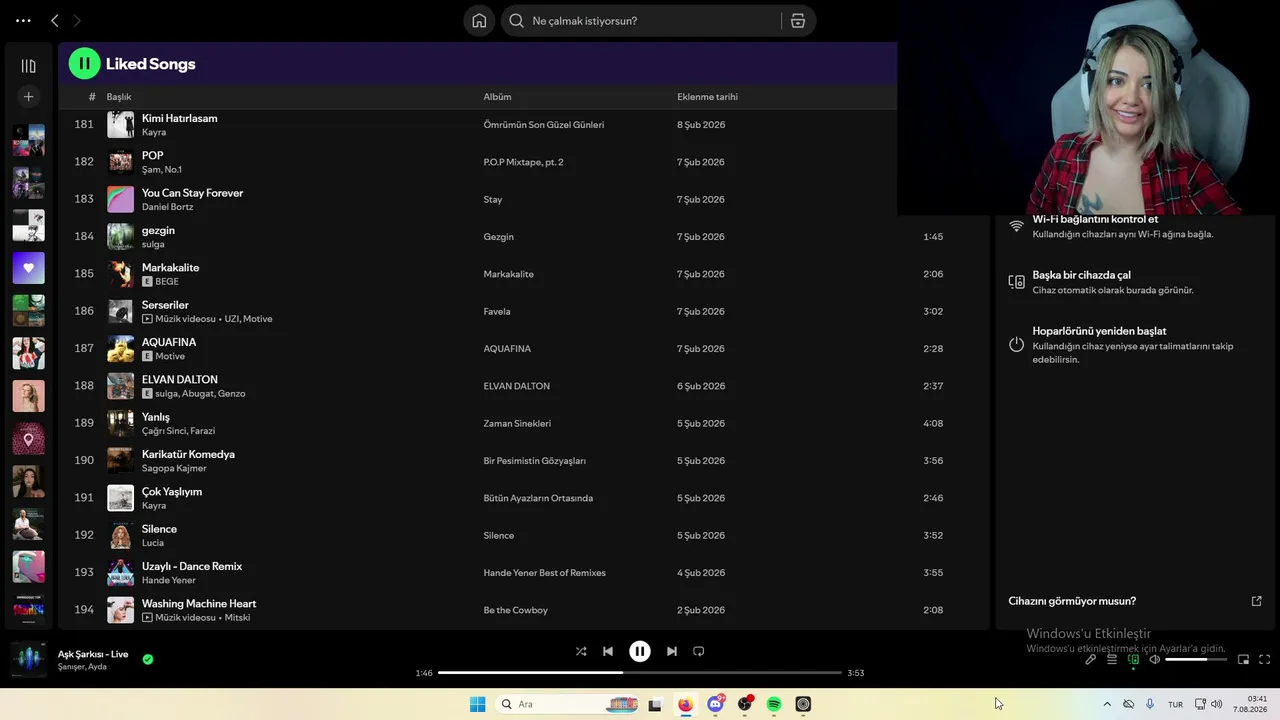Open the taskbar clock and date
Screen dimensions: 1280x720
[1250, 704]
